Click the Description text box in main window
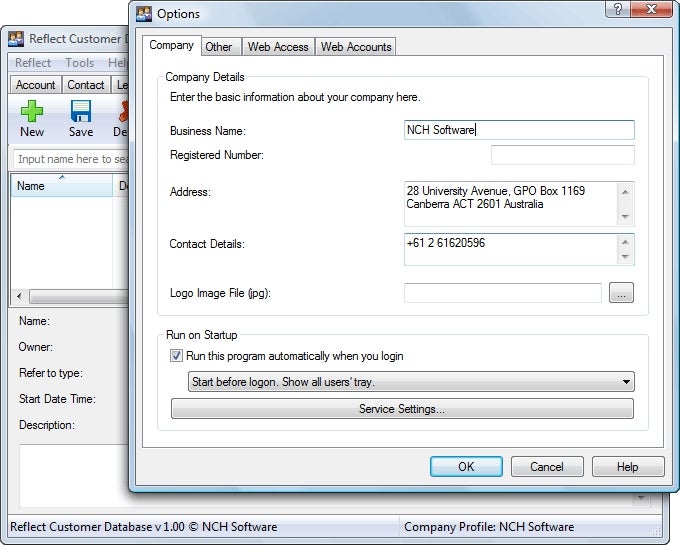The image size is (680, 545). click(x=74, y=476)
